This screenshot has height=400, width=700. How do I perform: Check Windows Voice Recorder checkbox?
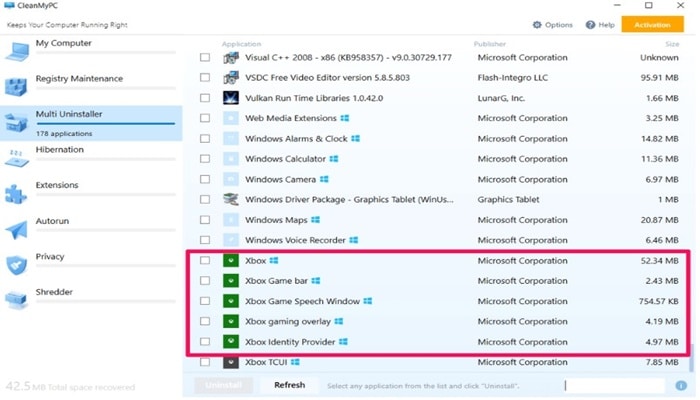(x=205, y=240)
